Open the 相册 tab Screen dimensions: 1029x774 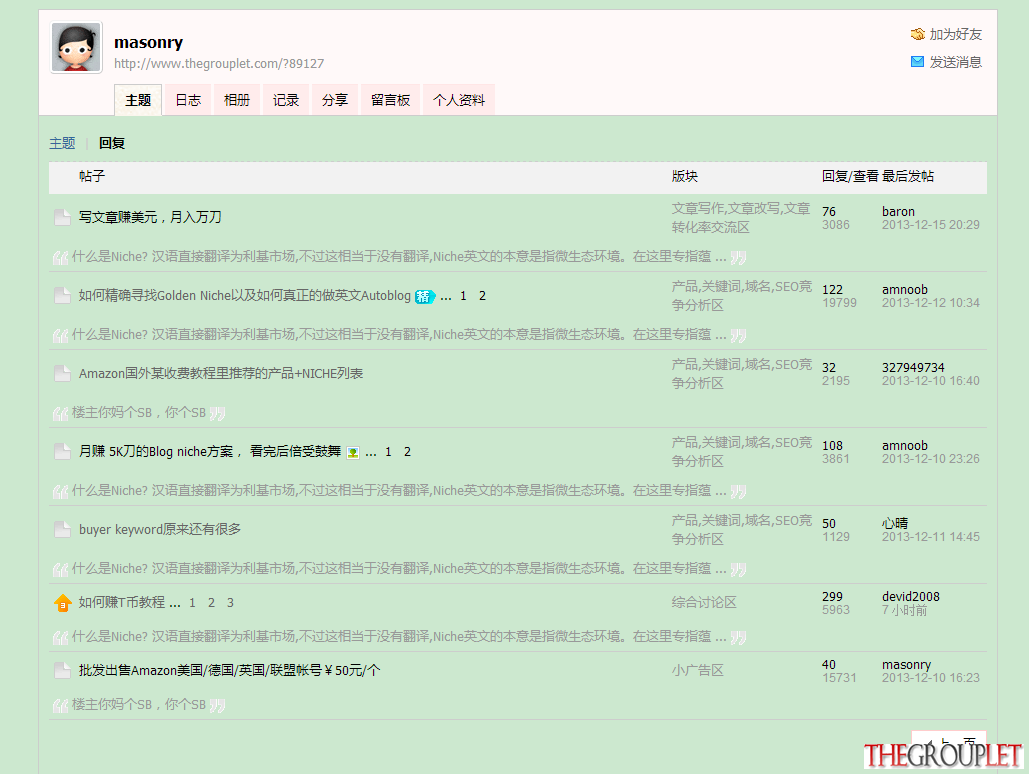[x=237, y=100]
